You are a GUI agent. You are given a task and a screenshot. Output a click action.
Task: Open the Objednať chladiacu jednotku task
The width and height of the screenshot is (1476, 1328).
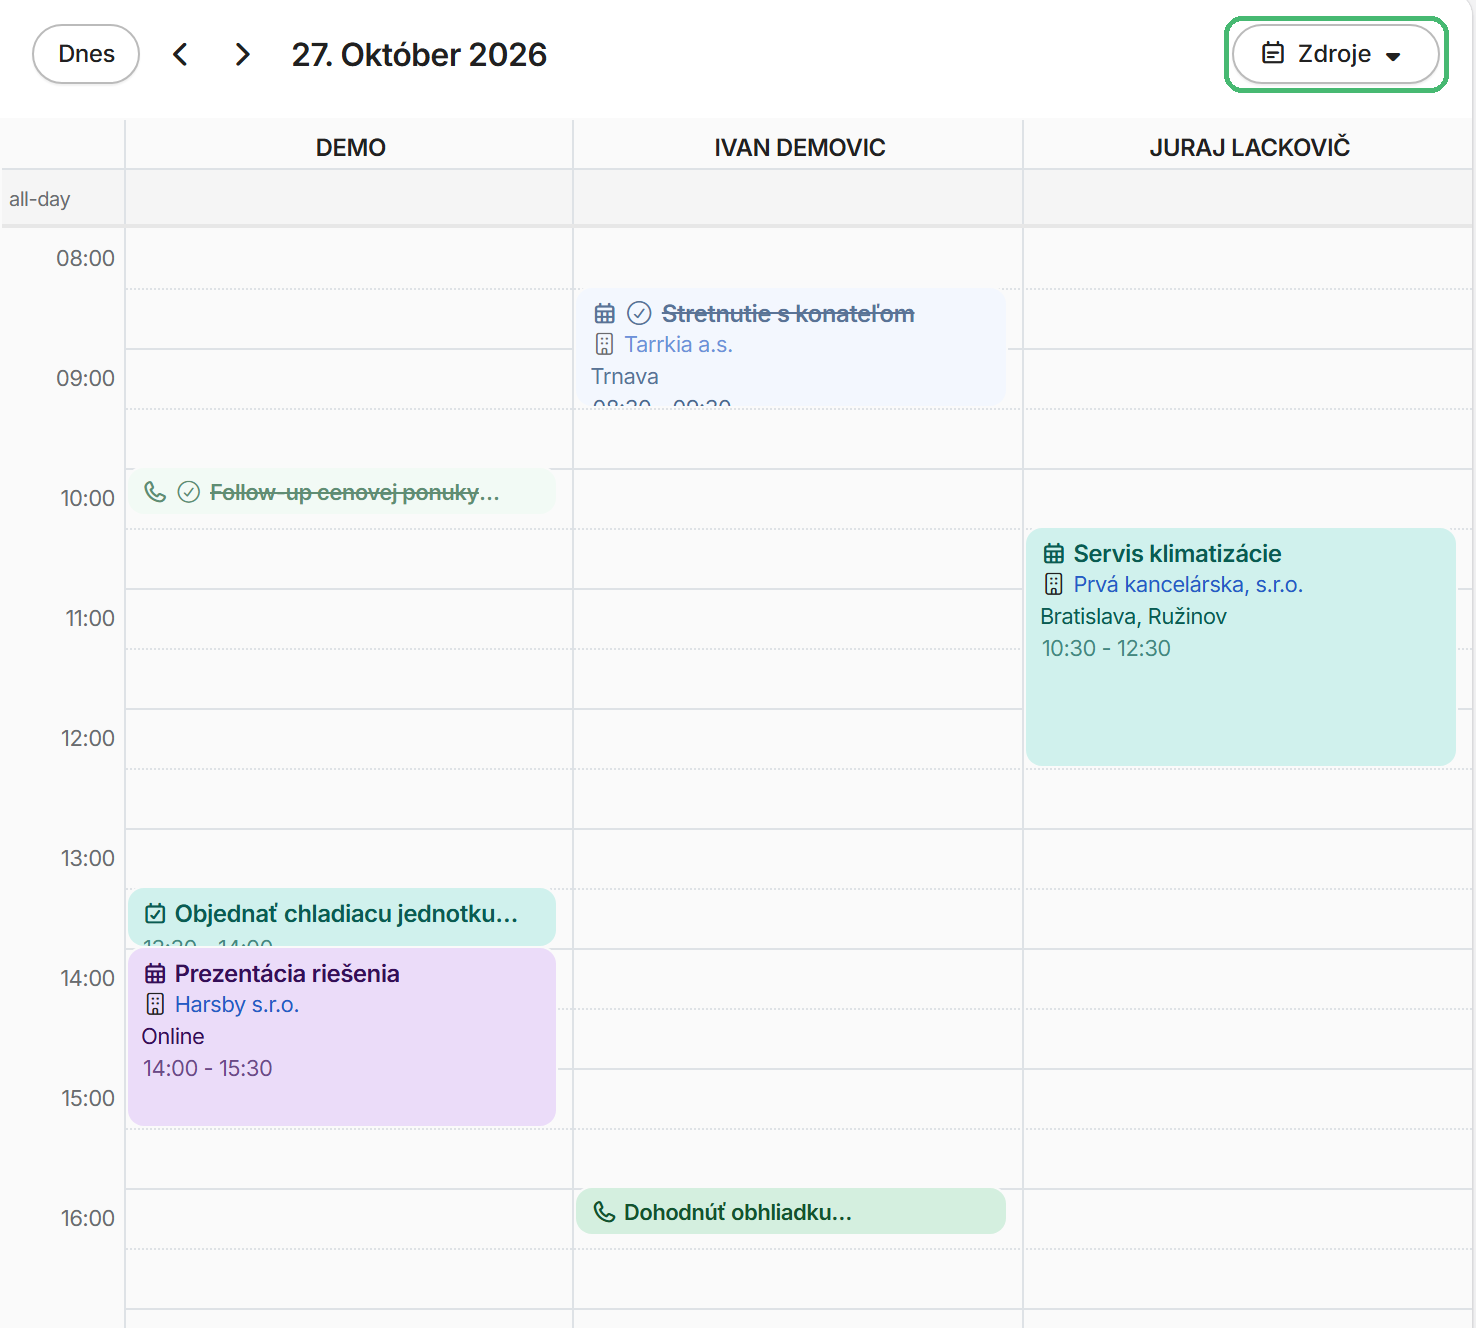click(342, 917)
